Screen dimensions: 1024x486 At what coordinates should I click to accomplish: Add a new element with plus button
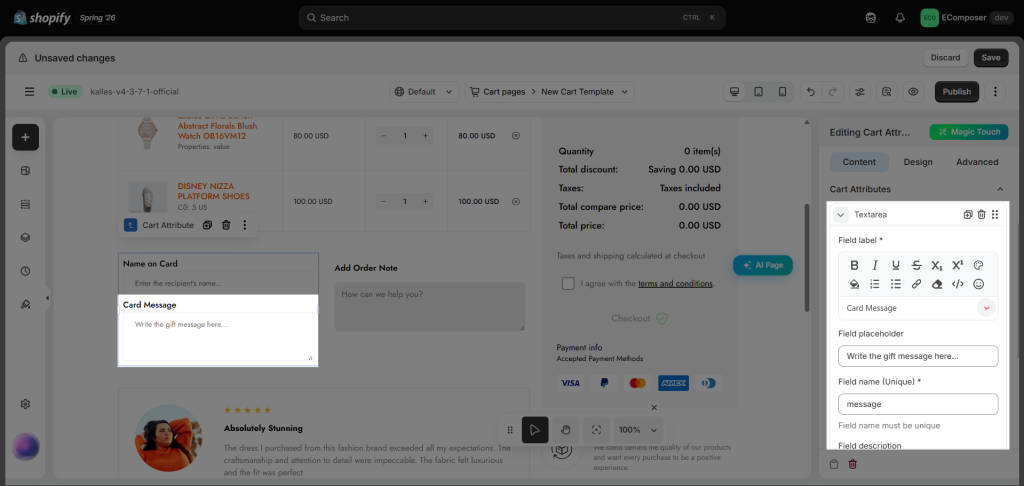coord(25,137)
